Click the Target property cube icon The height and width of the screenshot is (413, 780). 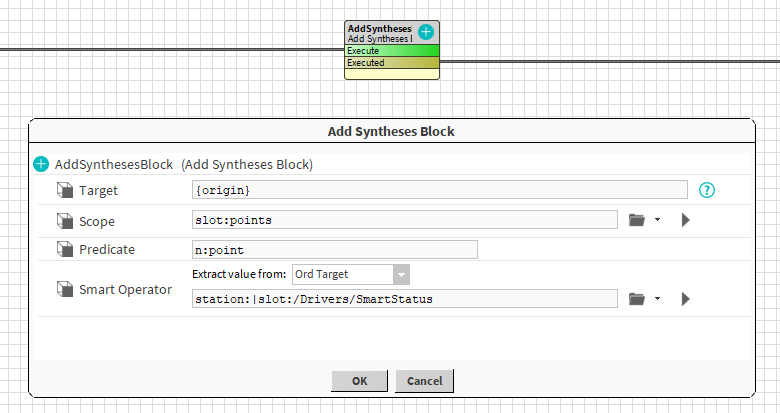[x=64, y=190]
